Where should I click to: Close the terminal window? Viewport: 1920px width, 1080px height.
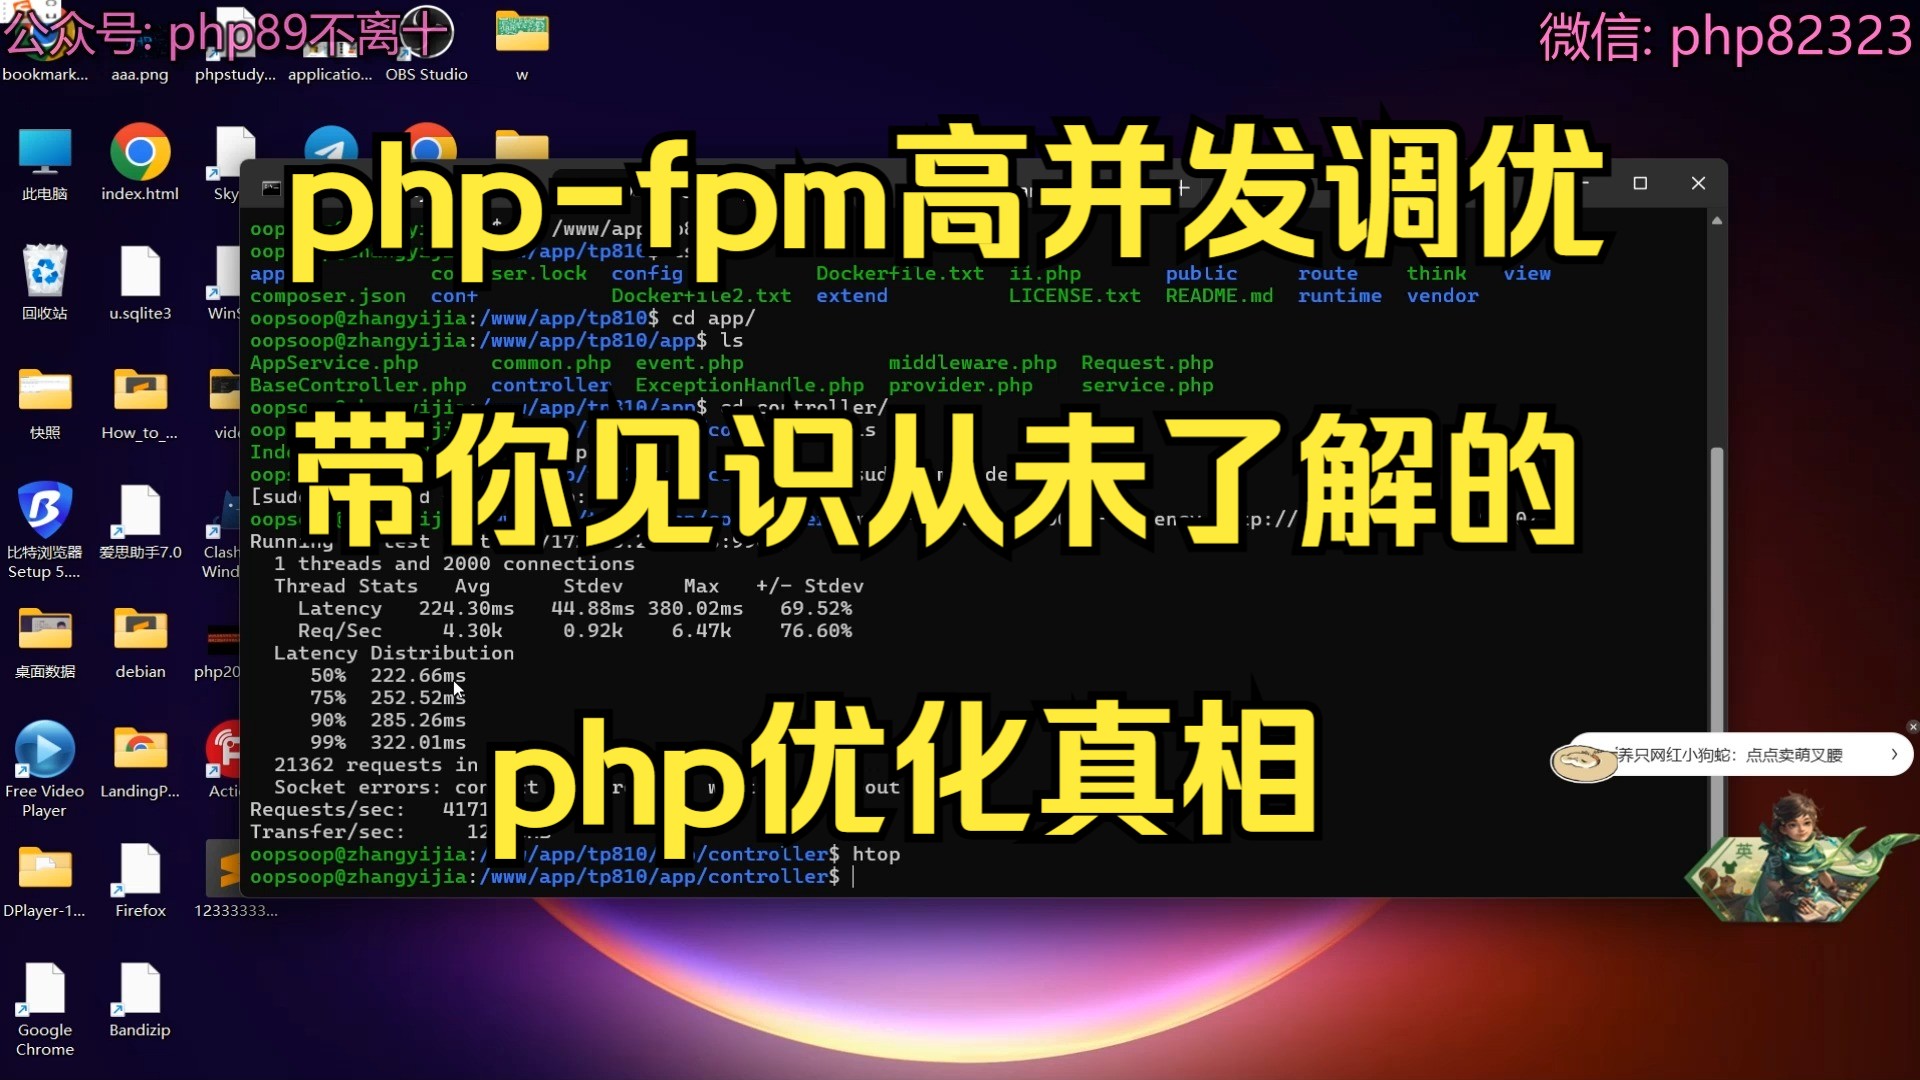pos(1698,183)
